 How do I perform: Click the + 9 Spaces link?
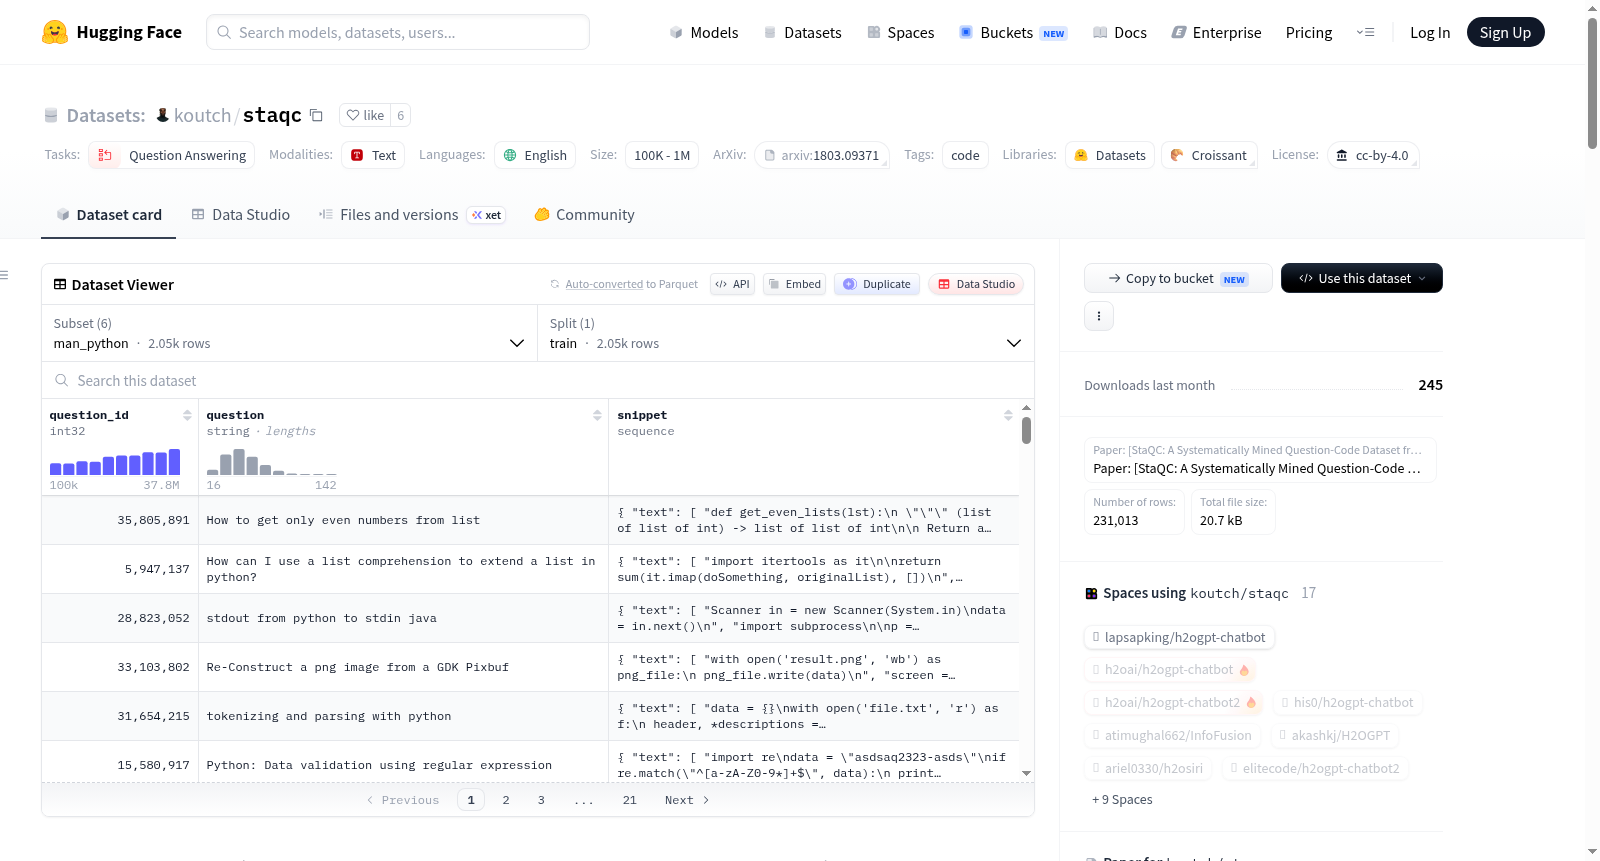pos(1122,800)
